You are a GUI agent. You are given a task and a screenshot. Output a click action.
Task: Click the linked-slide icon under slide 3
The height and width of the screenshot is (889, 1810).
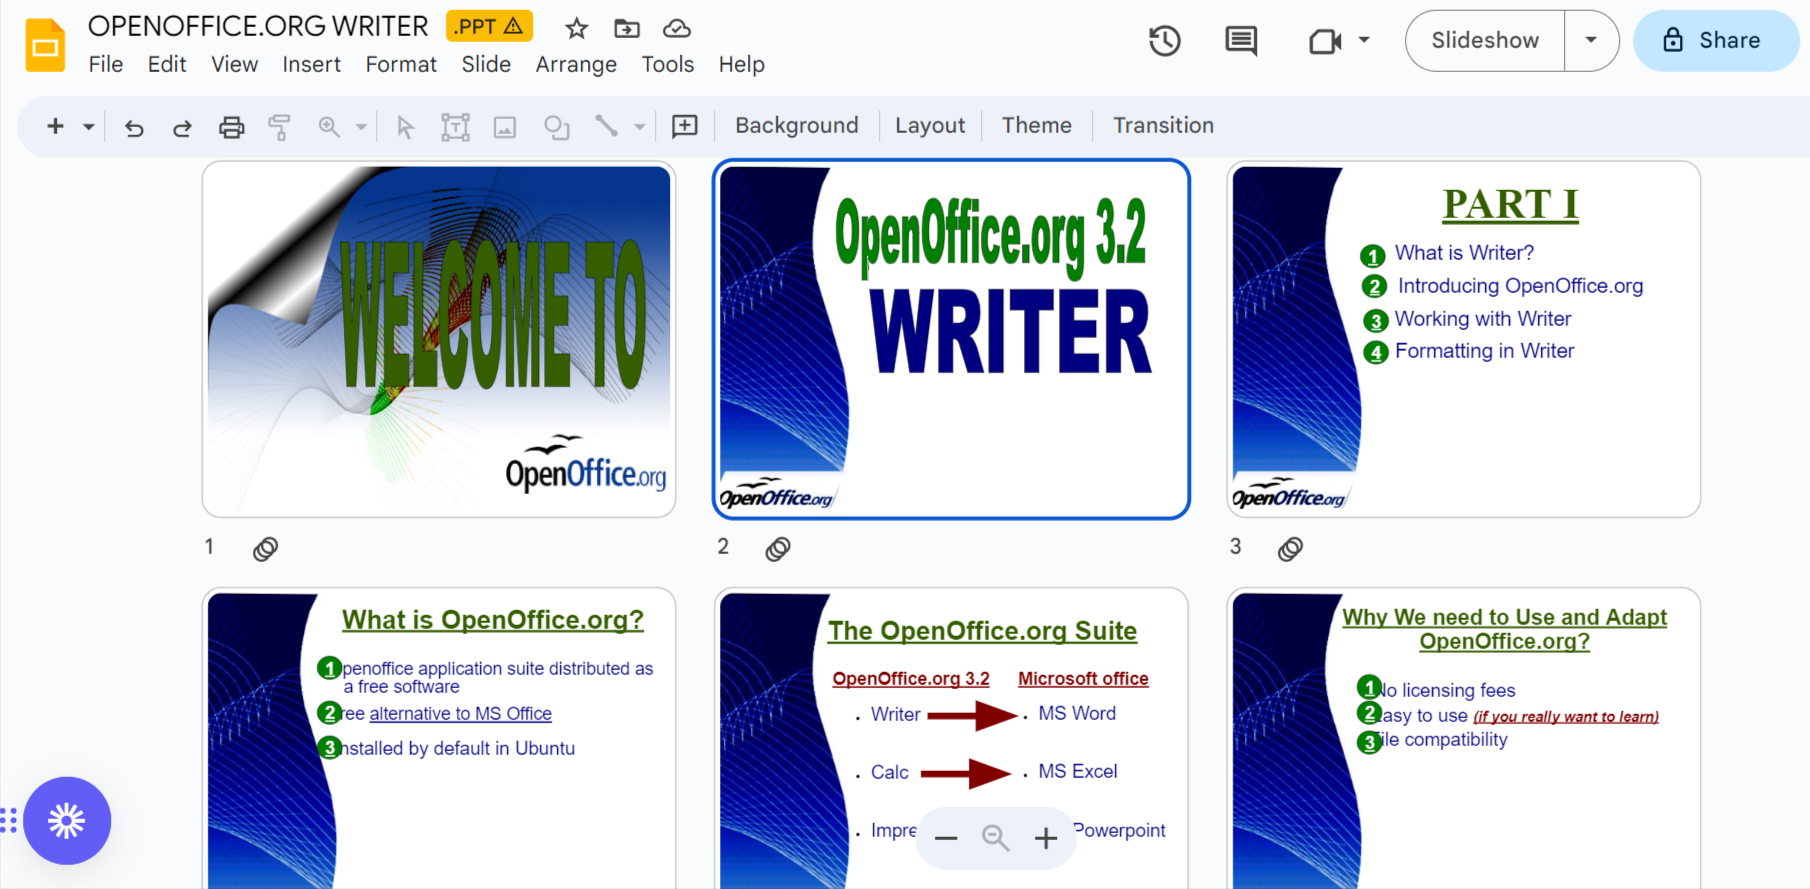(1290, 549)
